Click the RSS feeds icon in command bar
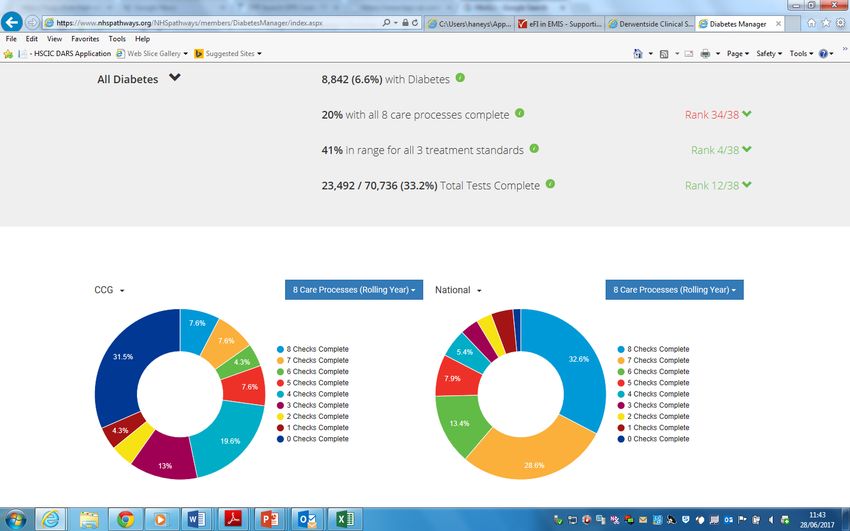 coord(664,54)
